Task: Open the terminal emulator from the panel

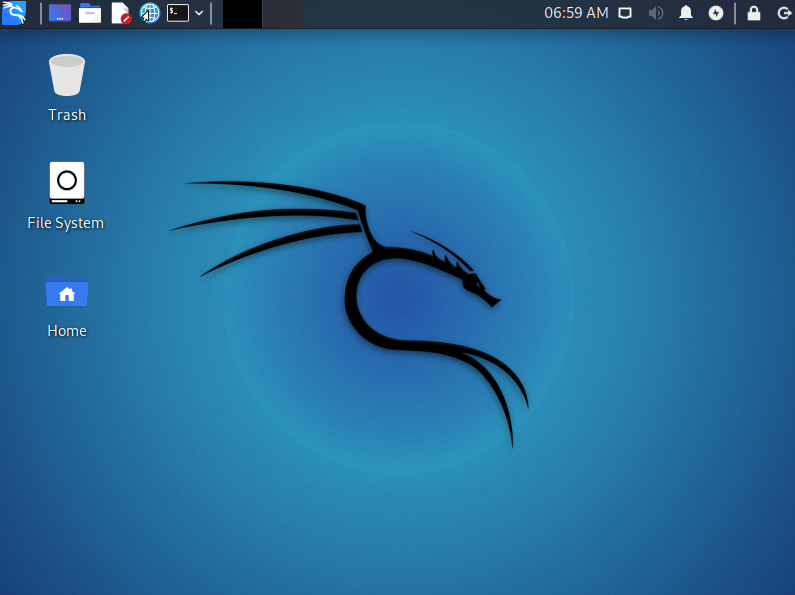Action: (x=178, y=13)
